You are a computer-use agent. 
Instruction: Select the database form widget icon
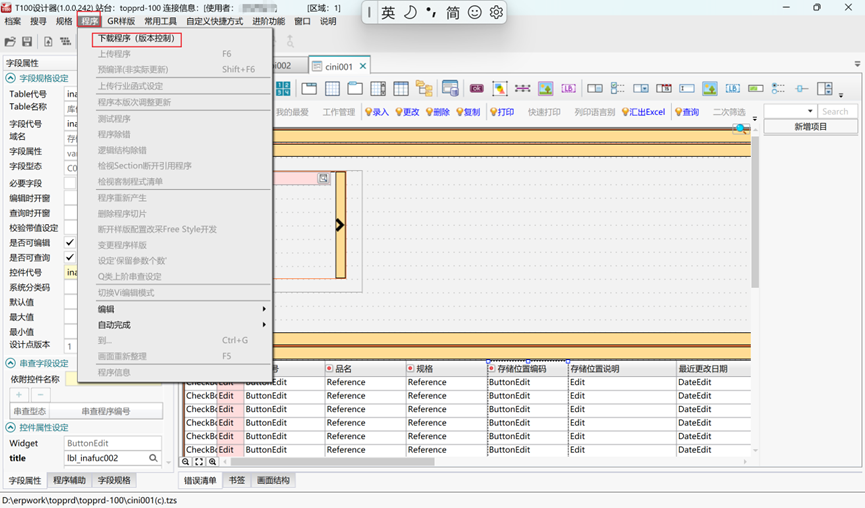click(450, 88)
